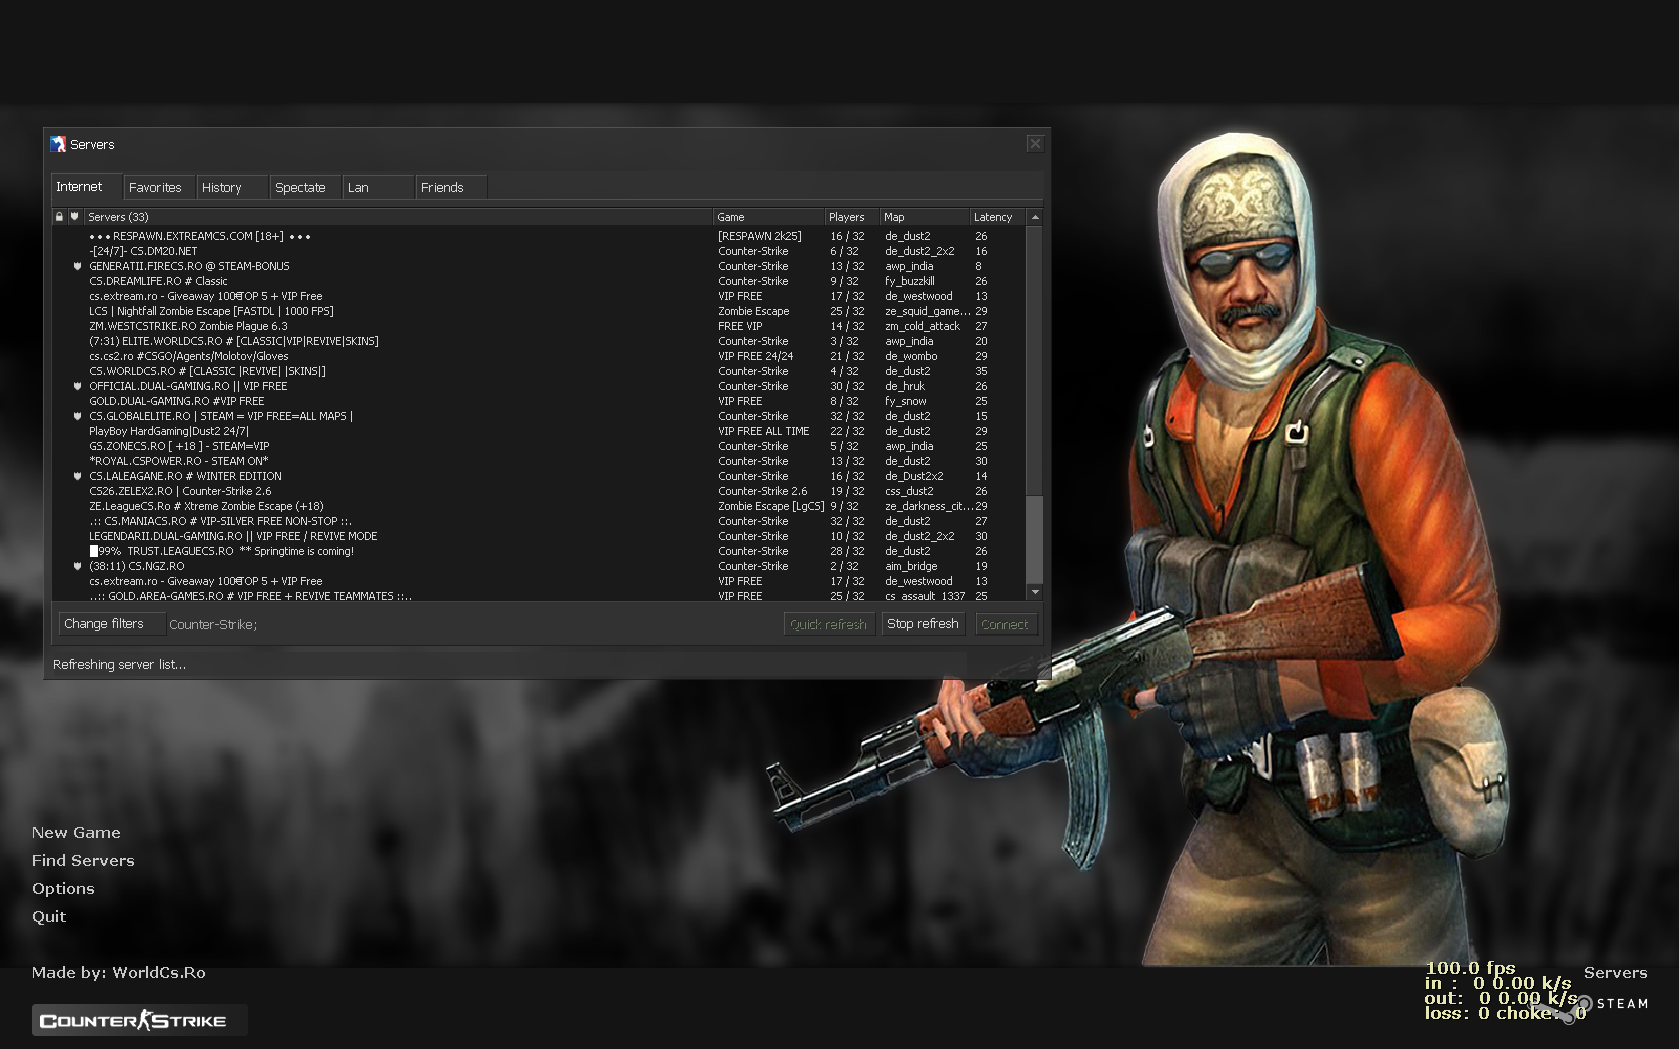Select CS.DREAMLIFE.RO # Classic server row
This screenshot has width=1679, height=1049.
[539, 281]
